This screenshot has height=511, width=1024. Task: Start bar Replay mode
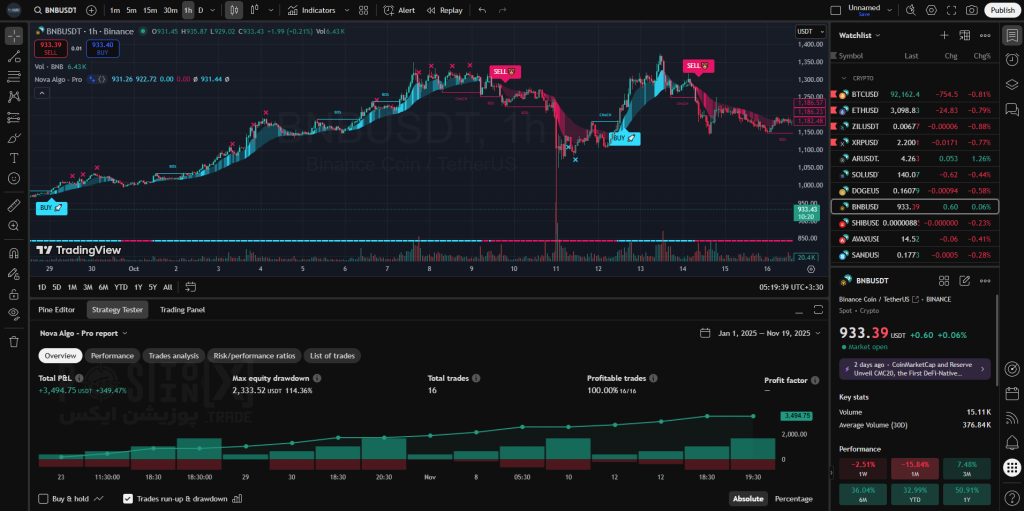[444, 10]
